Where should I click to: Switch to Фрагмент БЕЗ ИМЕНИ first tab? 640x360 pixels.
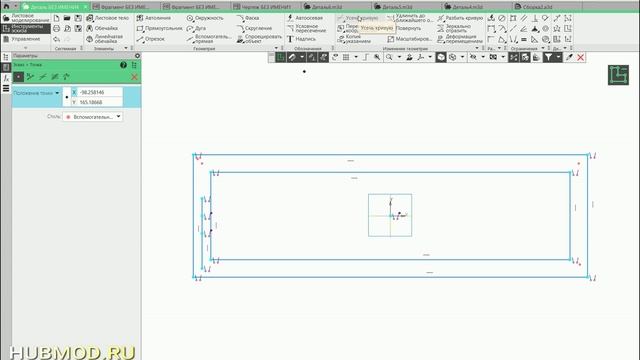125,7
